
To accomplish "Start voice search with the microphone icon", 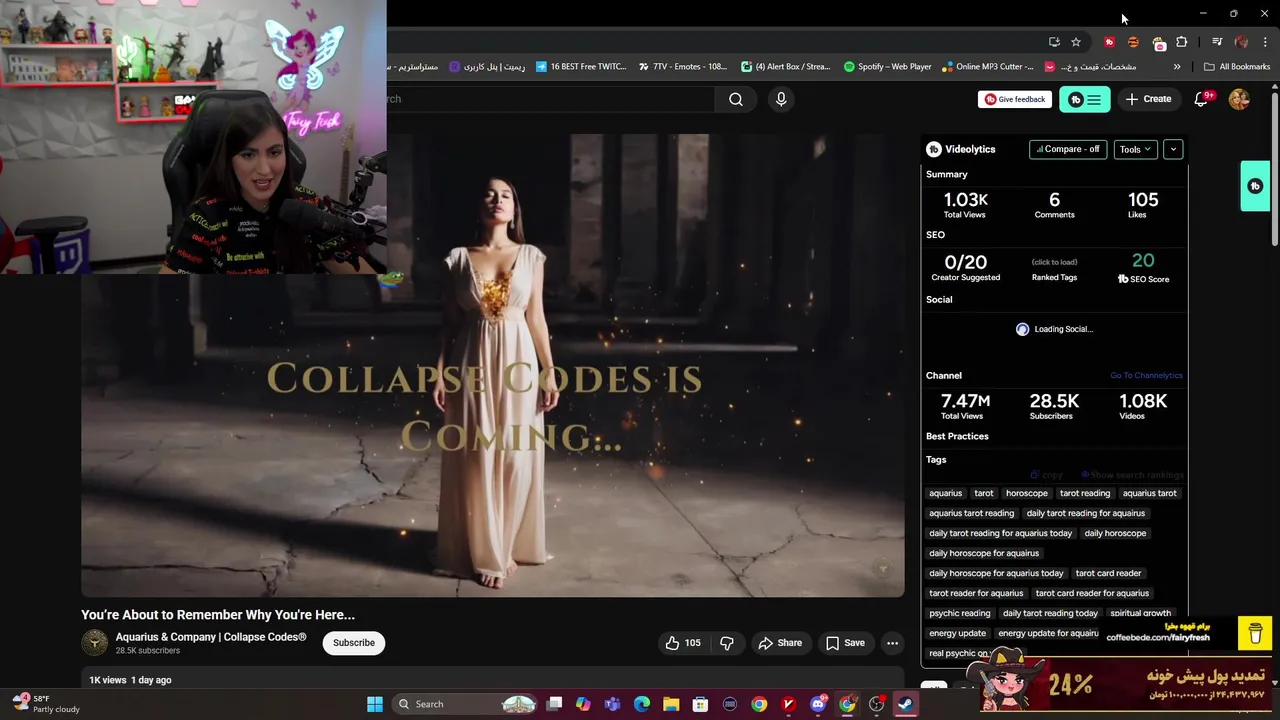I will coord(781,99).
